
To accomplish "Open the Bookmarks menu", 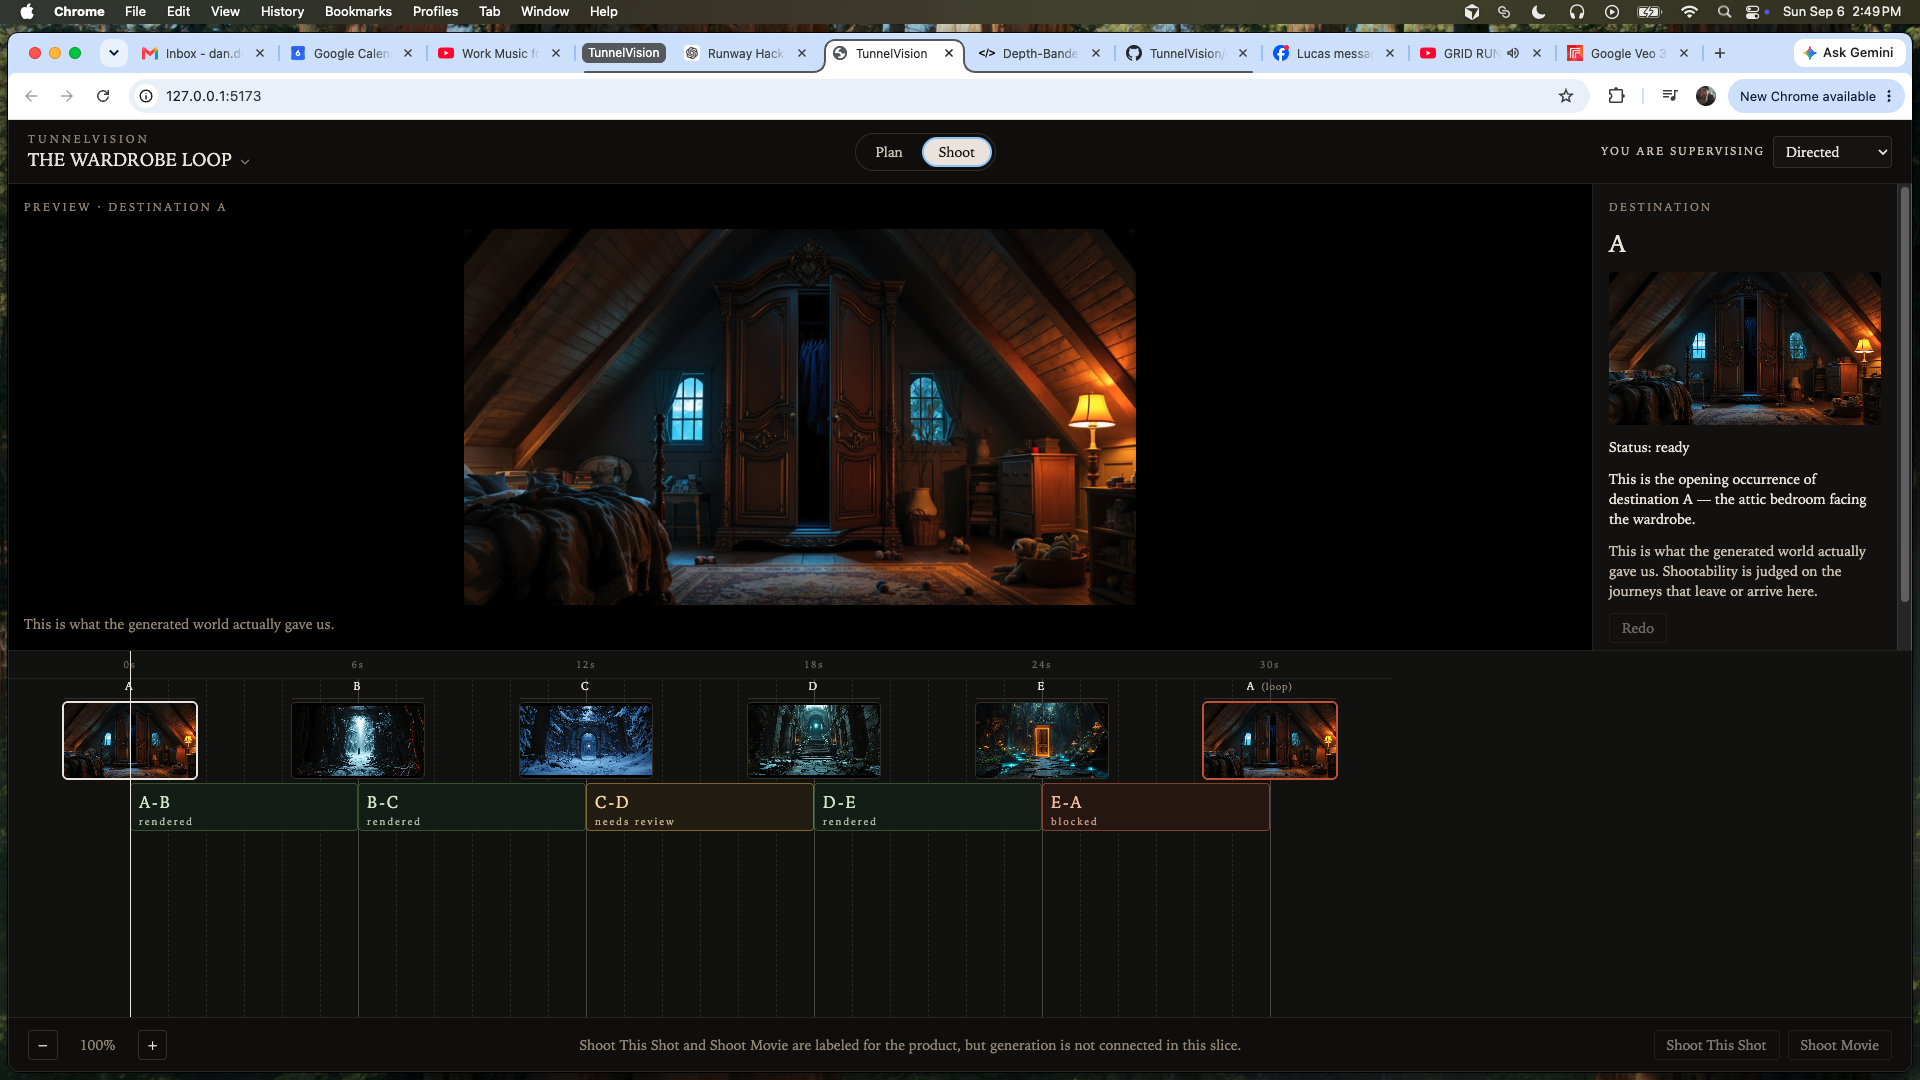I will point(358,12).
